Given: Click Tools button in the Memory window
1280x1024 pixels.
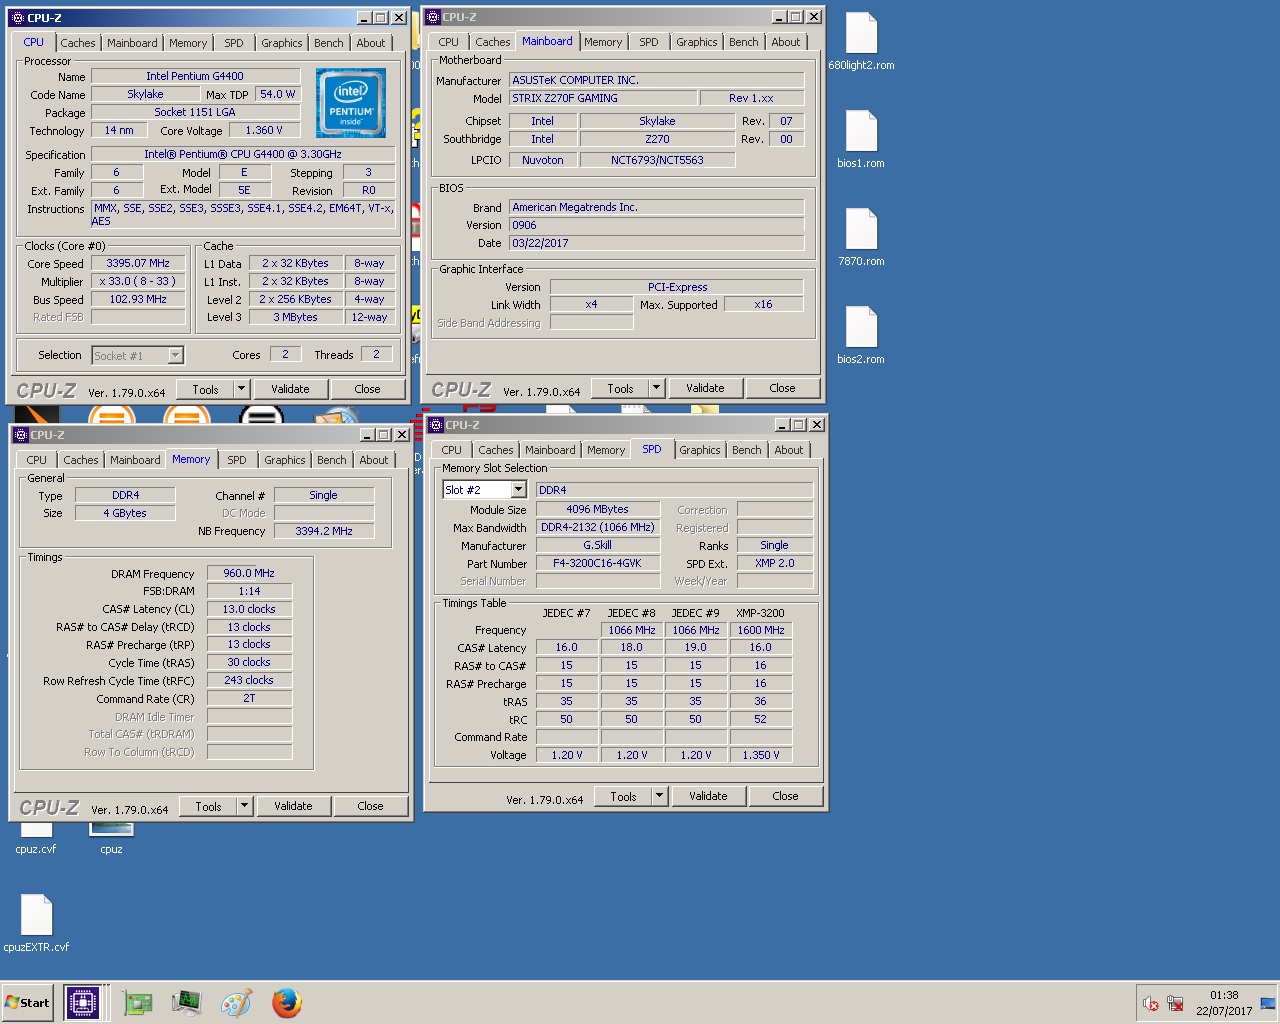Looking at the screenshot, I should 209,806.
